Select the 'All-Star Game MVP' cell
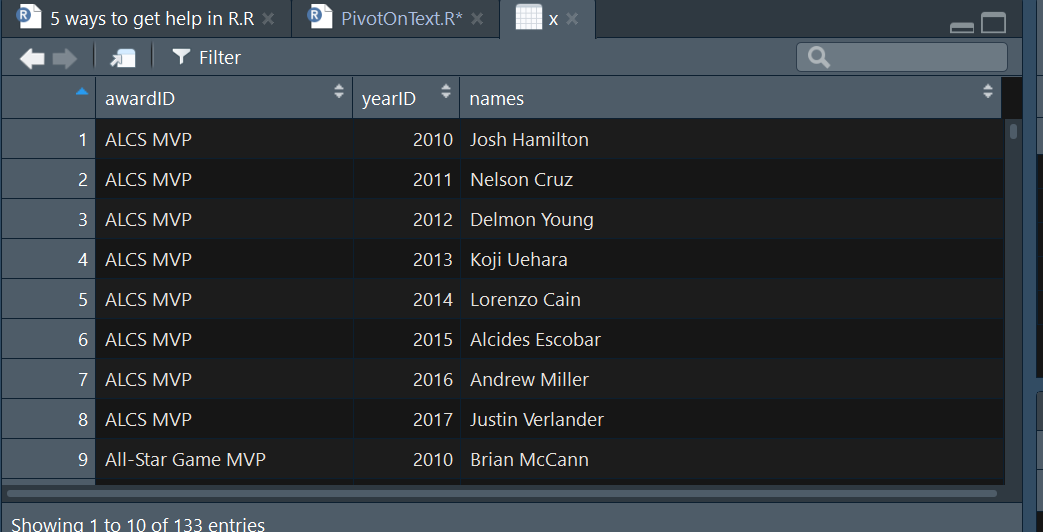1043x532 pixels. pyautogui.click(x=185, y=460)
